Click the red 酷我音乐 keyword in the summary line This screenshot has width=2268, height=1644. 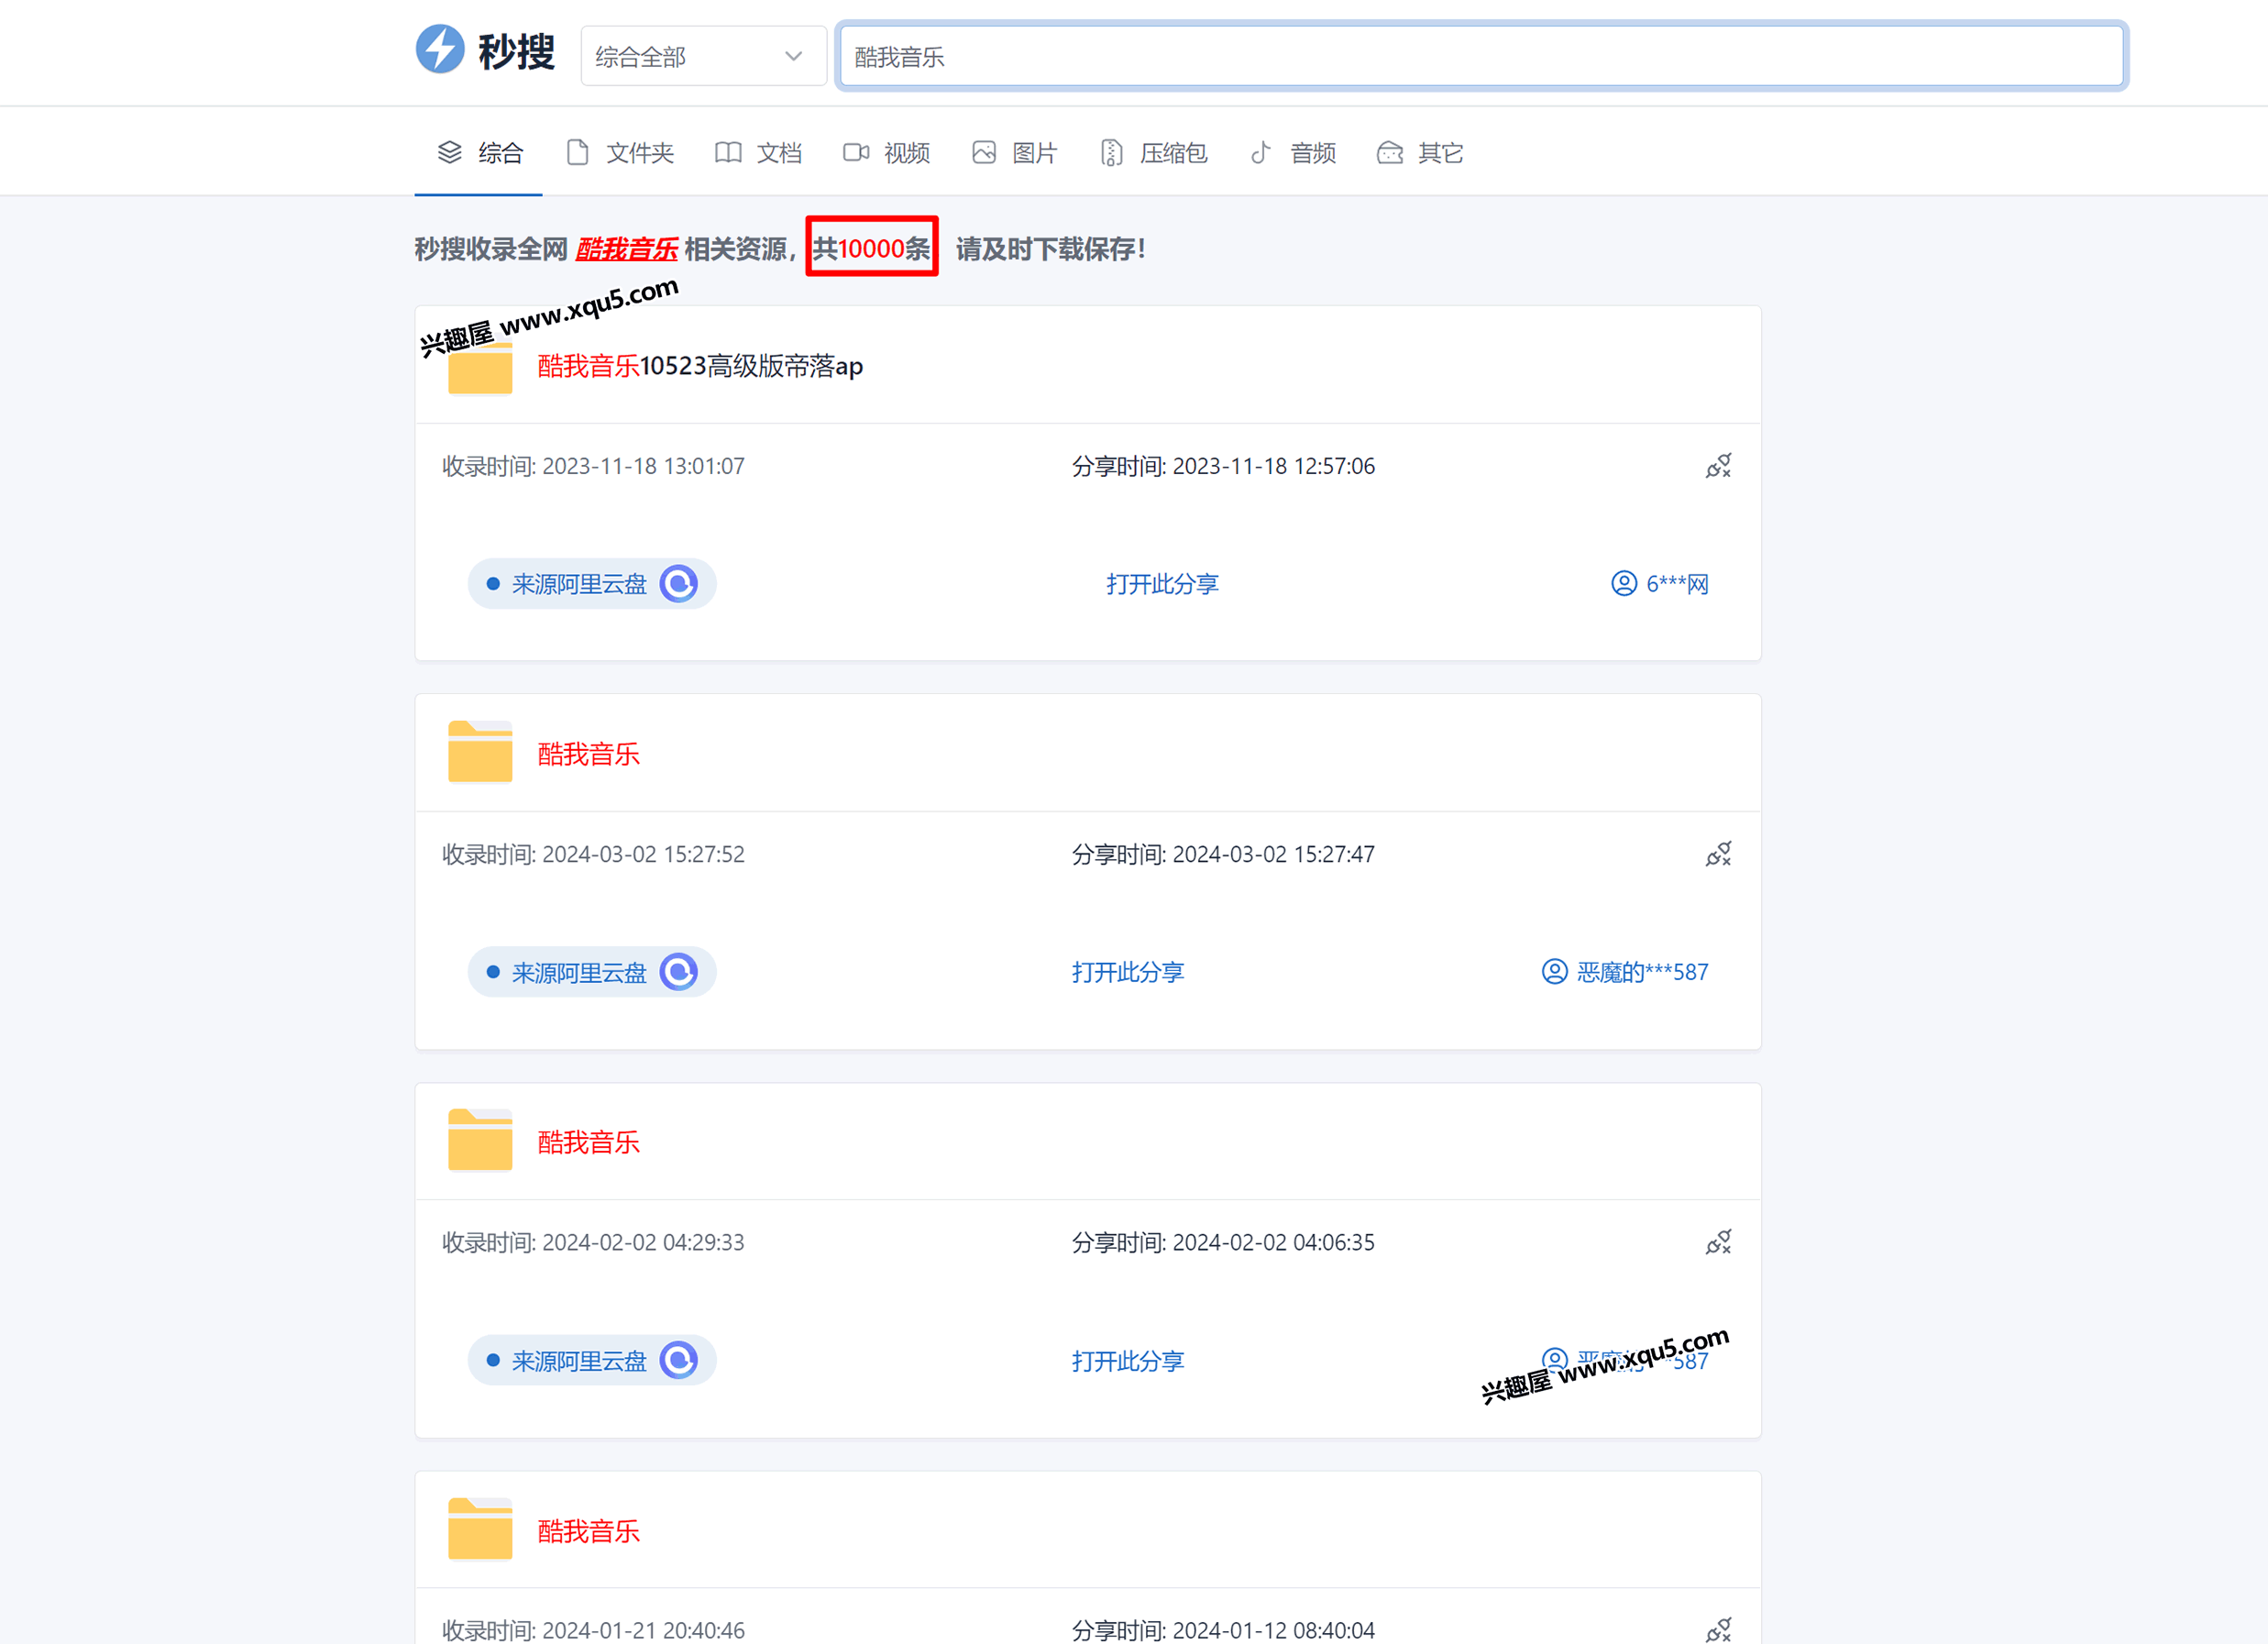click(x=627, y=249)
